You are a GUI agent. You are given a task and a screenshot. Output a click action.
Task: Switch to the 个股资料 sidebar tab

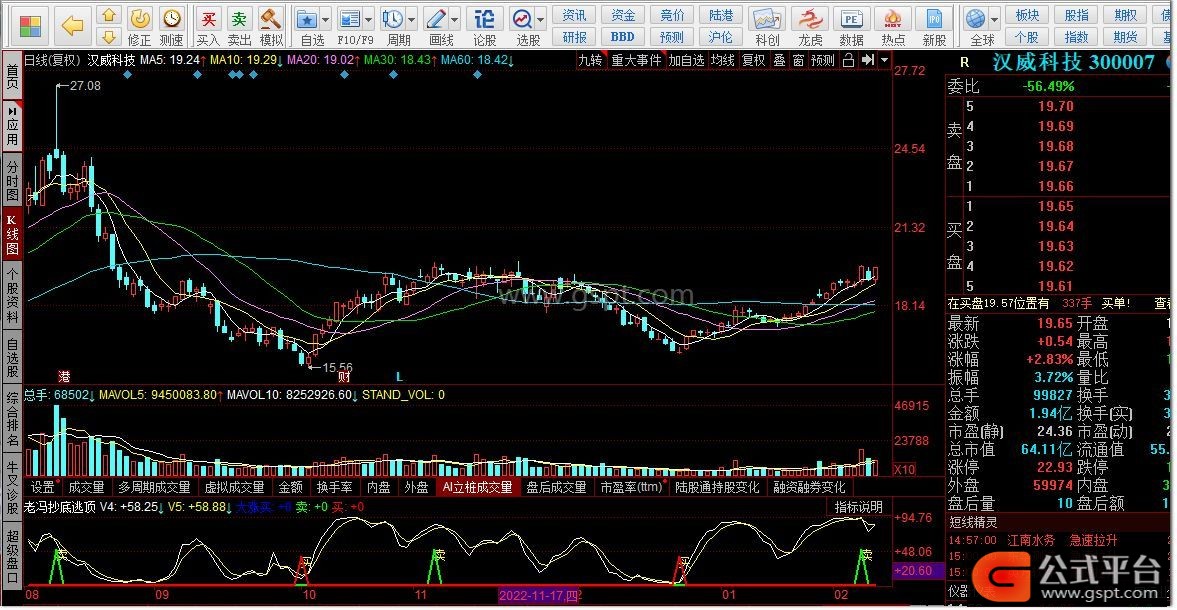12,296
